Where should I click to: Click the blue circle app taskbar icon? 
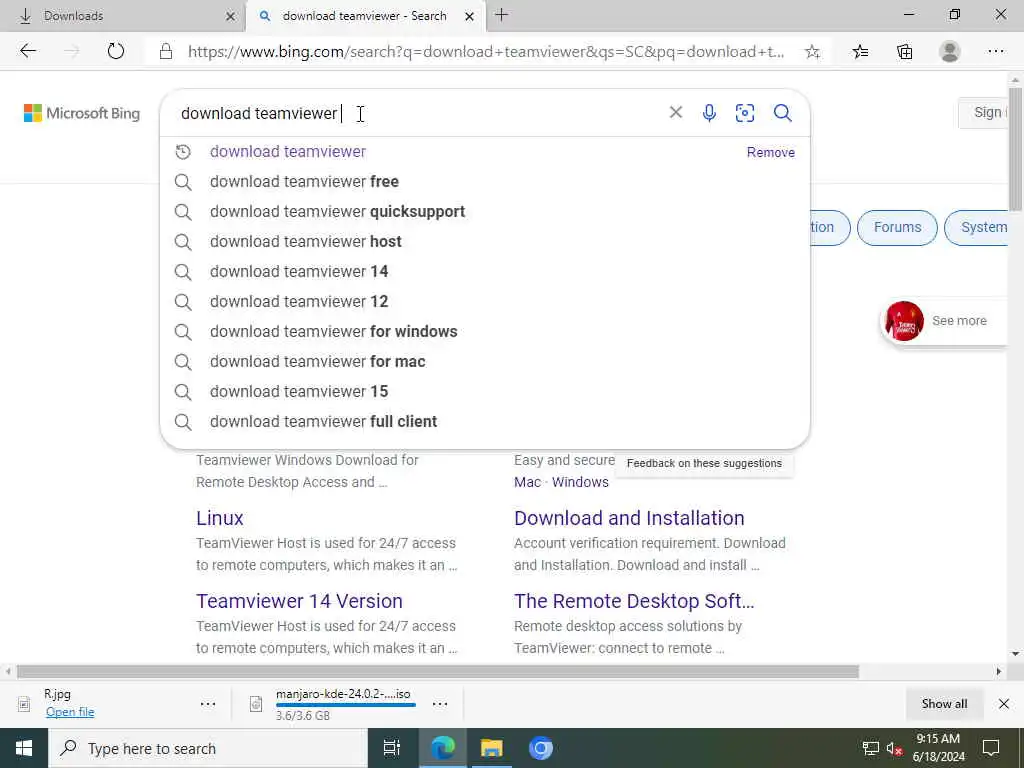541,748
